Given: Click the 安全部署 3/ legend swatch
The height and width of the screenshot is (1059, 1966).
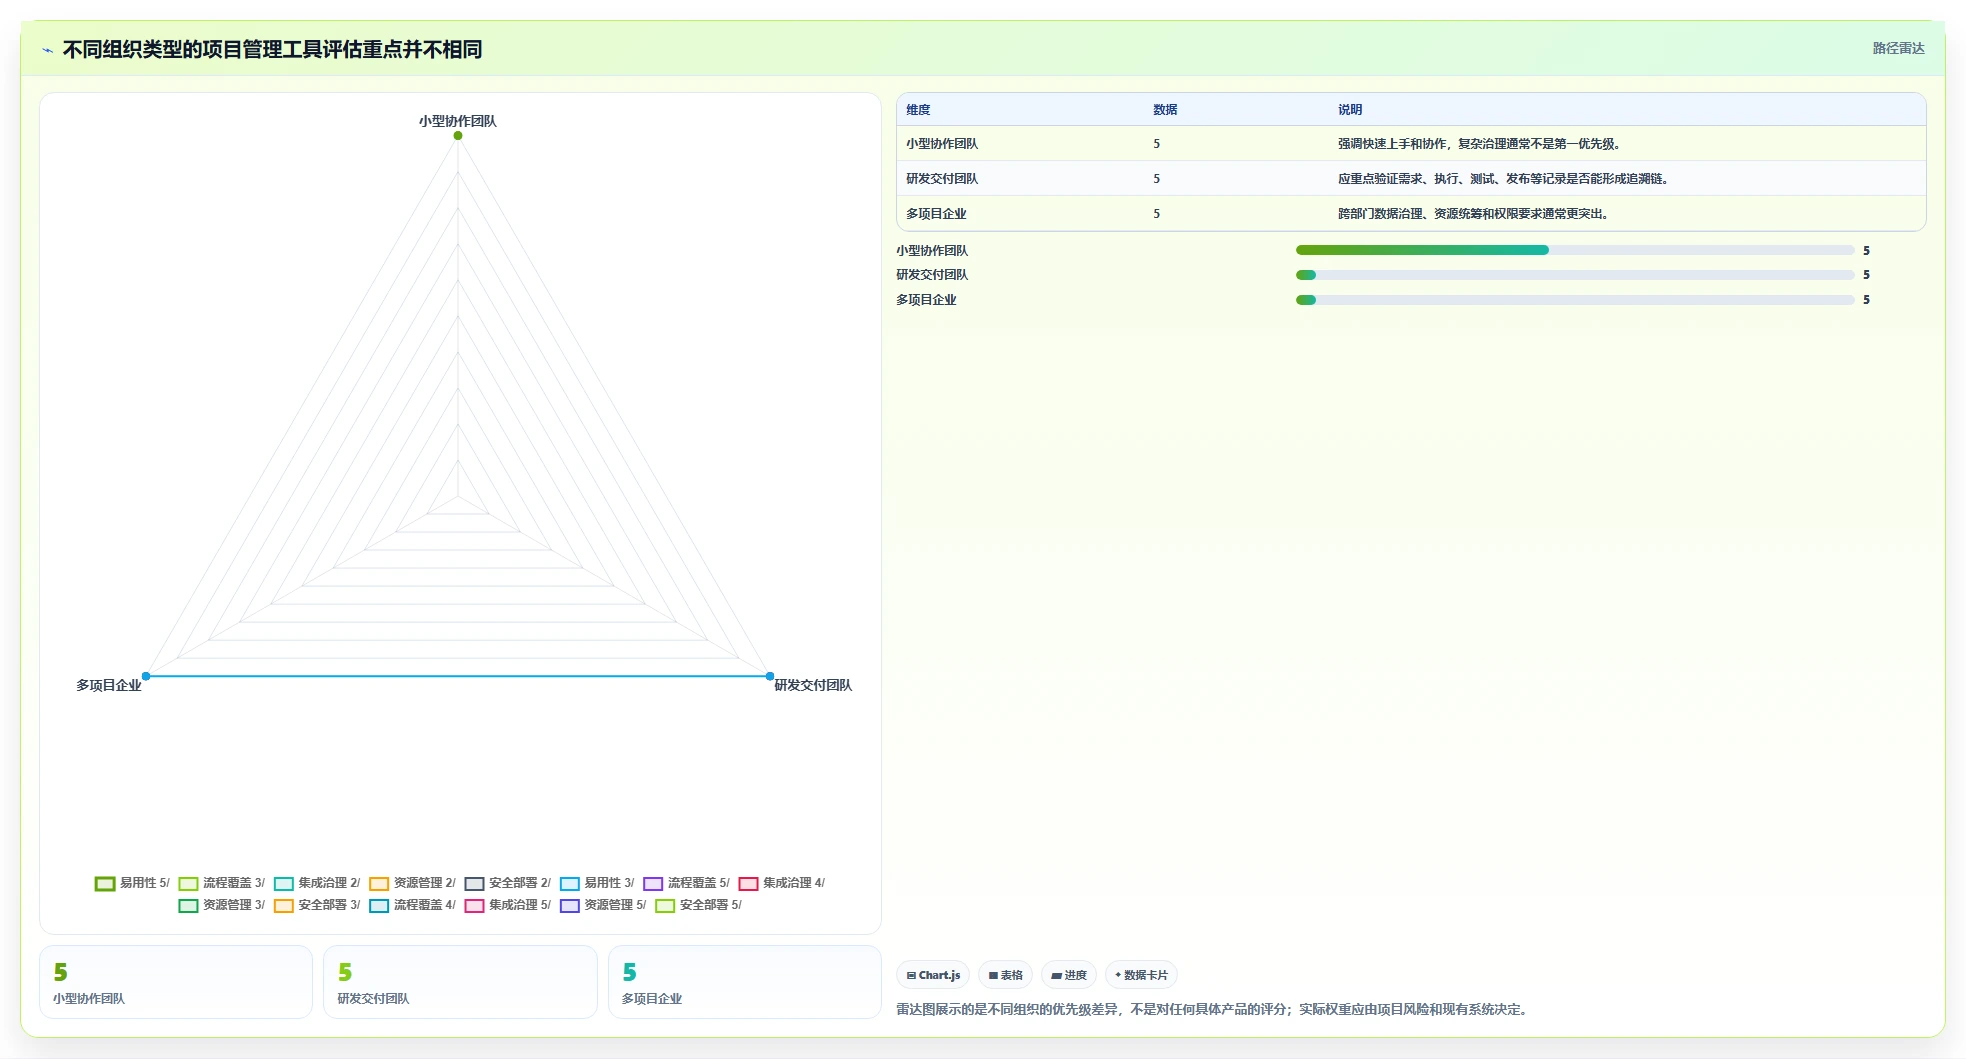Looking at the screenshot, I should 284,906.
